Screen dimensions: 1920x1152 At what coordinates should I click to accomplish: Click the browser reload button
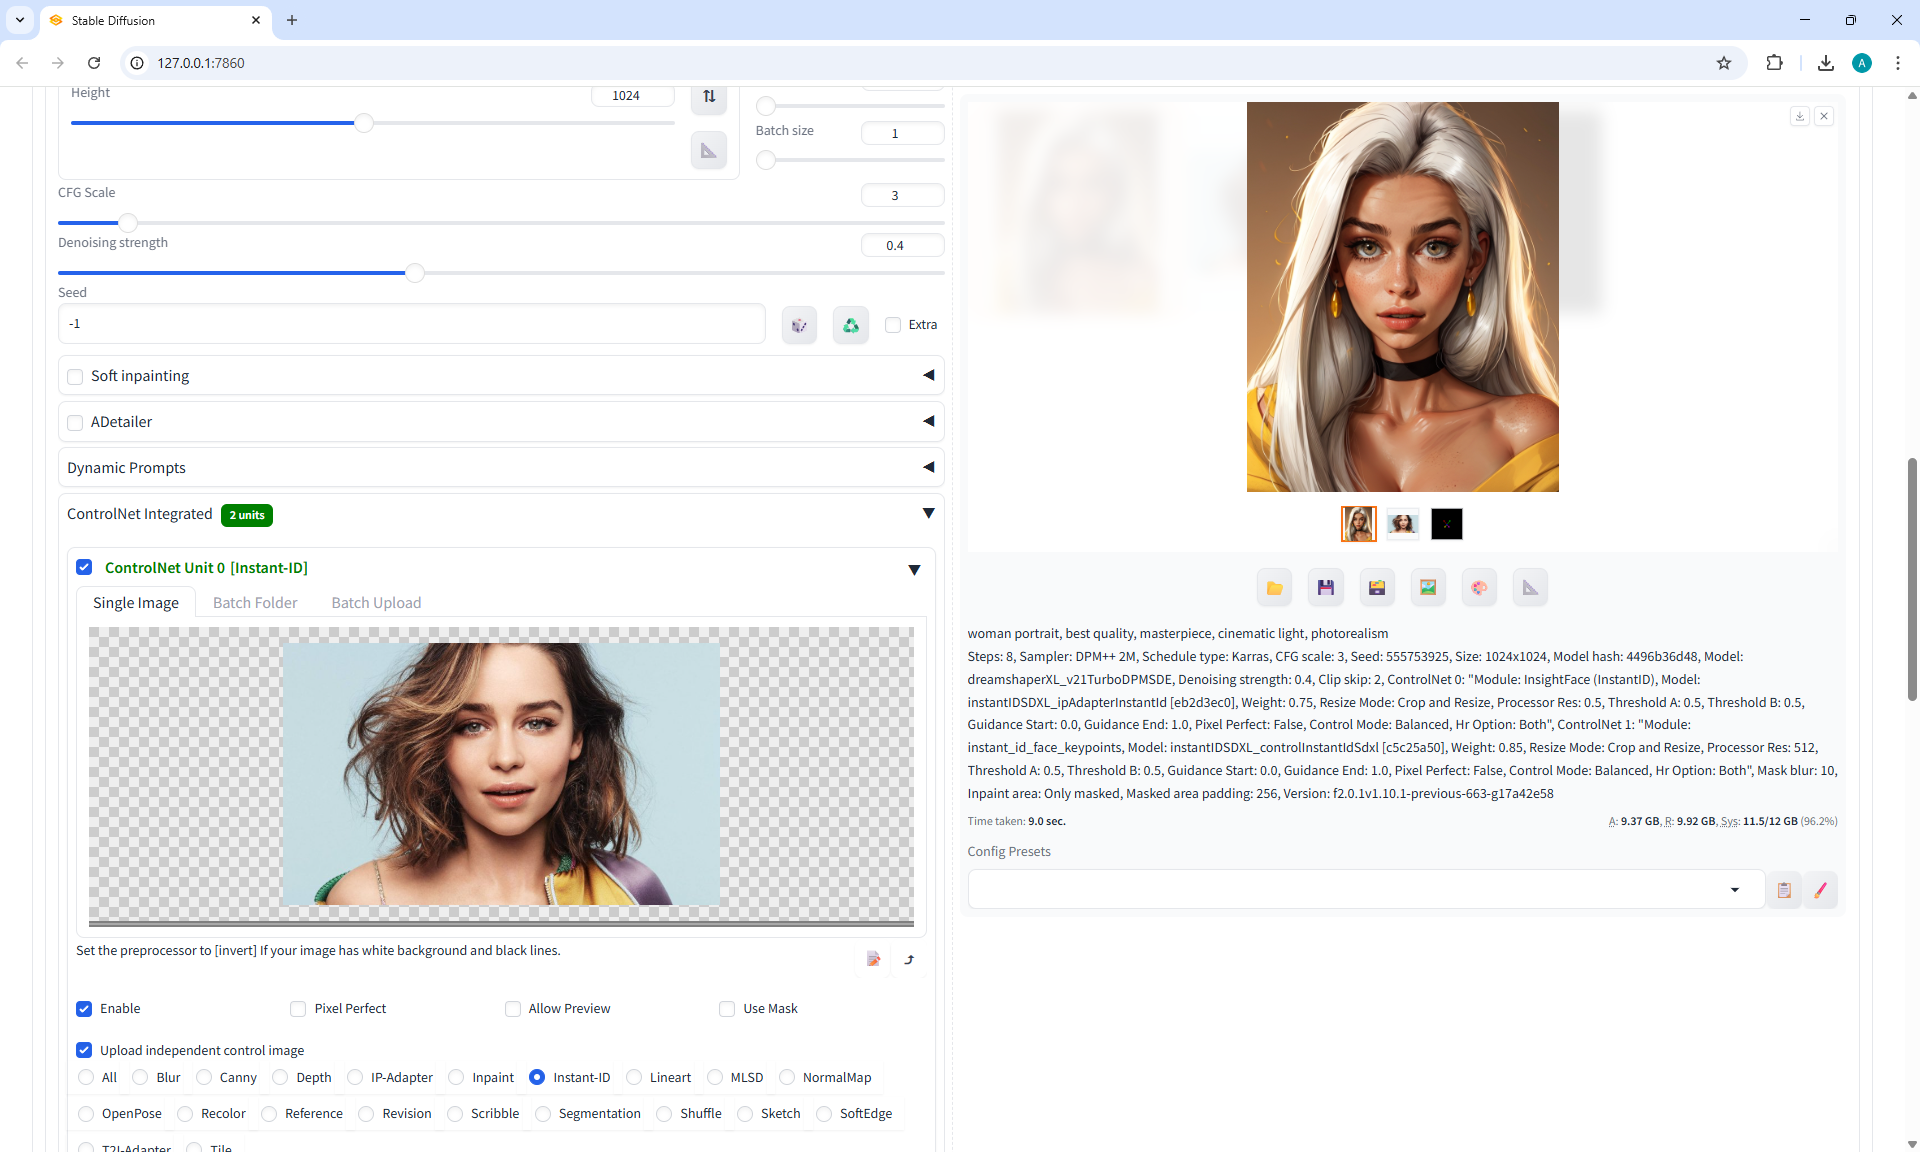pyautogui.click(x=94, y=63)
